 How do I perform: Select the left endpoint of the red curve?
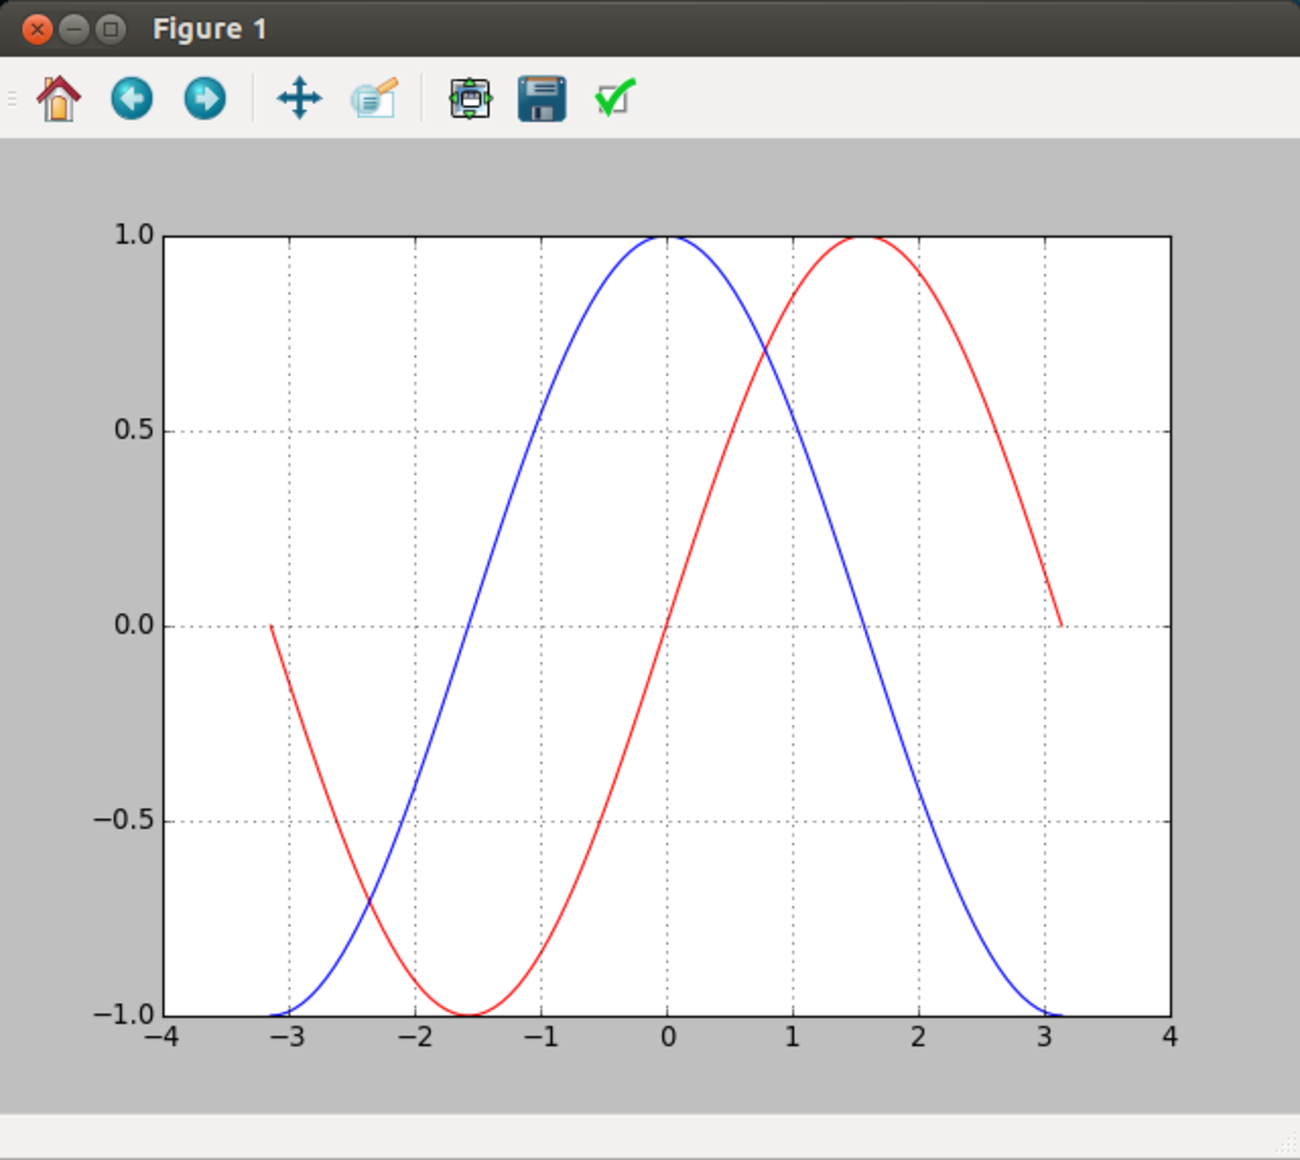[271, 626]
